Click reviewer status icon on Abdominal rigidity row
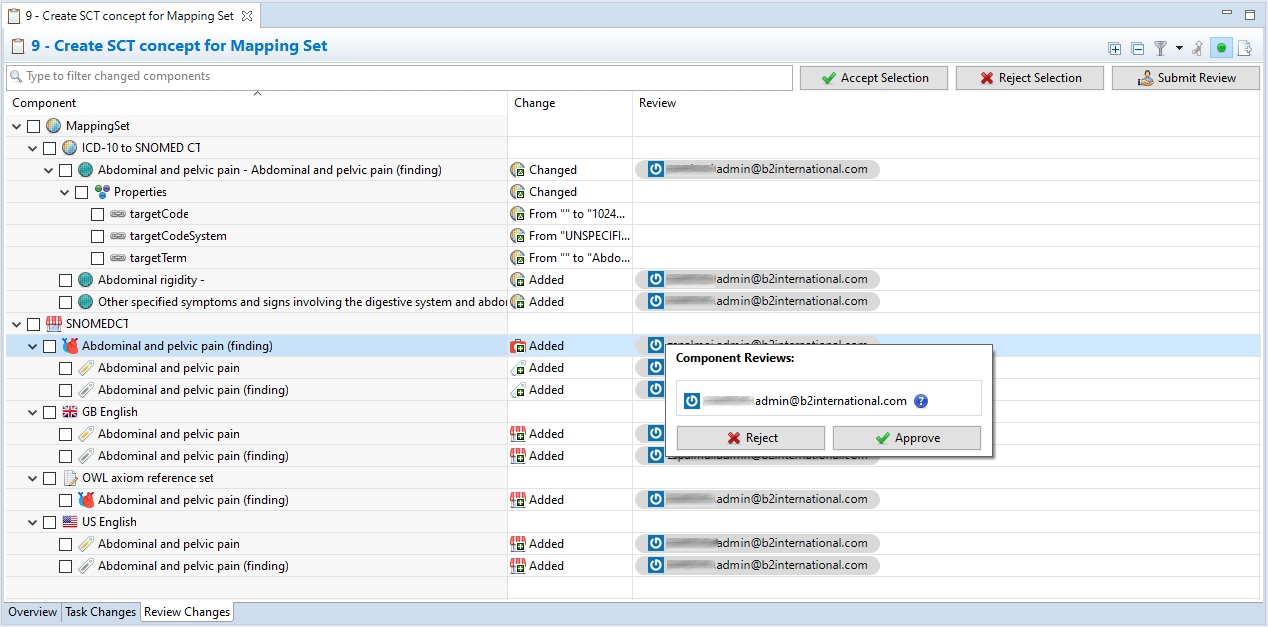 tap(656, 280)
